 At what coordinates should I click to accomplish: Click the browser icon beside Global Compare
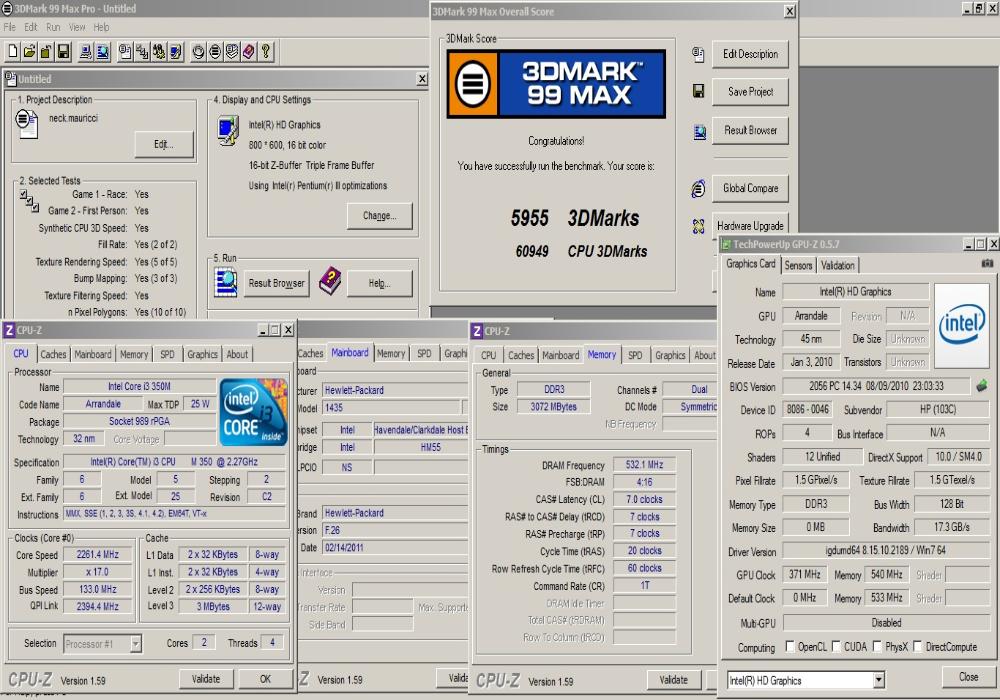(x=698, y=189)
